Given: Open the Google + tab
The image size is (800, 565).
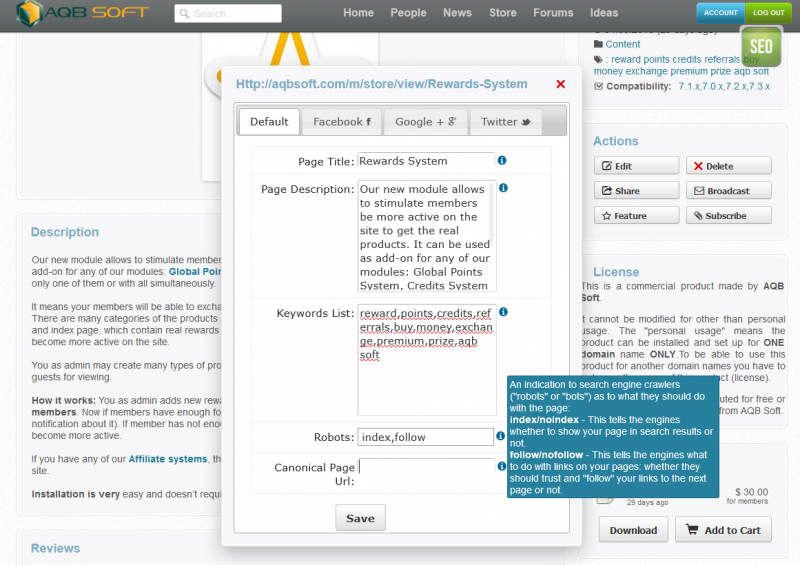Looking at the screenshot, I should [425, 122].
